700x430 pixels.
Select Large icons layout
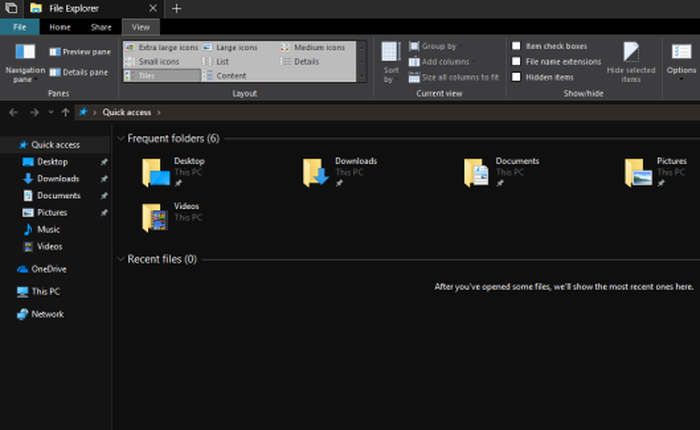coord(230,47)
